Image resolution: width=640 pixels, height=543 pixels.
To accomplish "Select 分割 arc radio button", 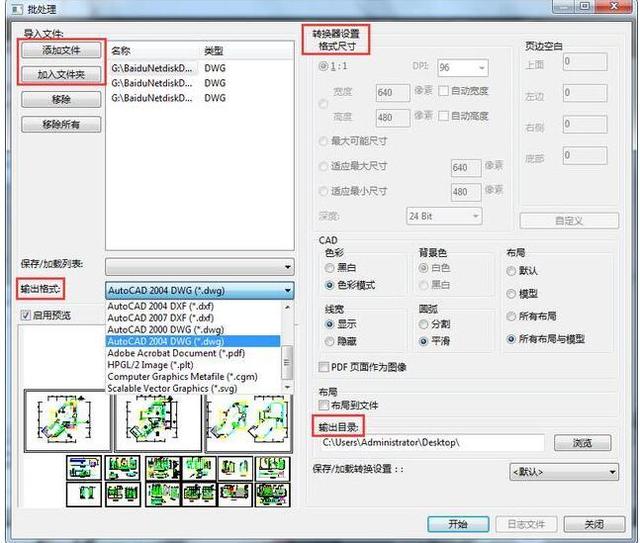I will tap(424, 324).
